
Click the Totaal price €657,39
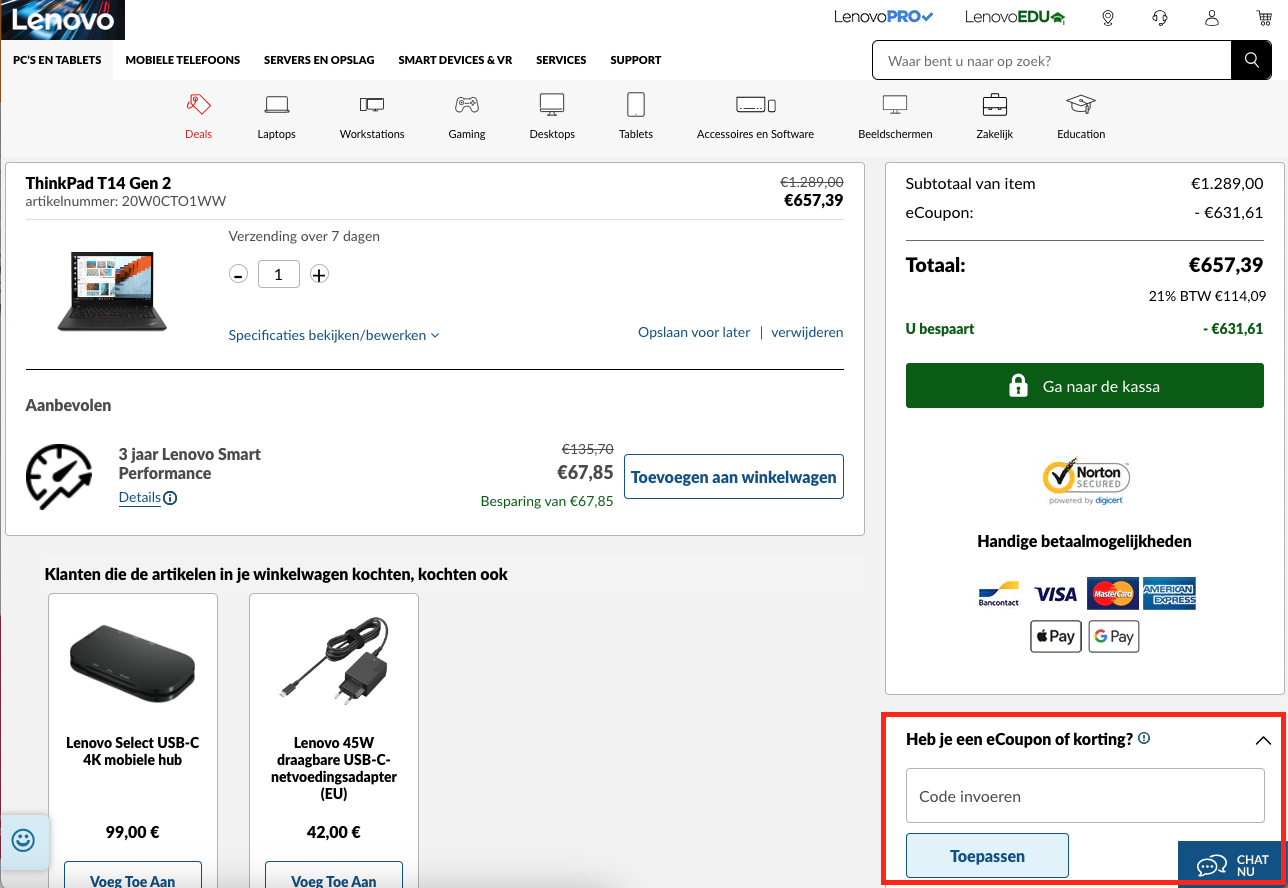(x=1226, y=266)
